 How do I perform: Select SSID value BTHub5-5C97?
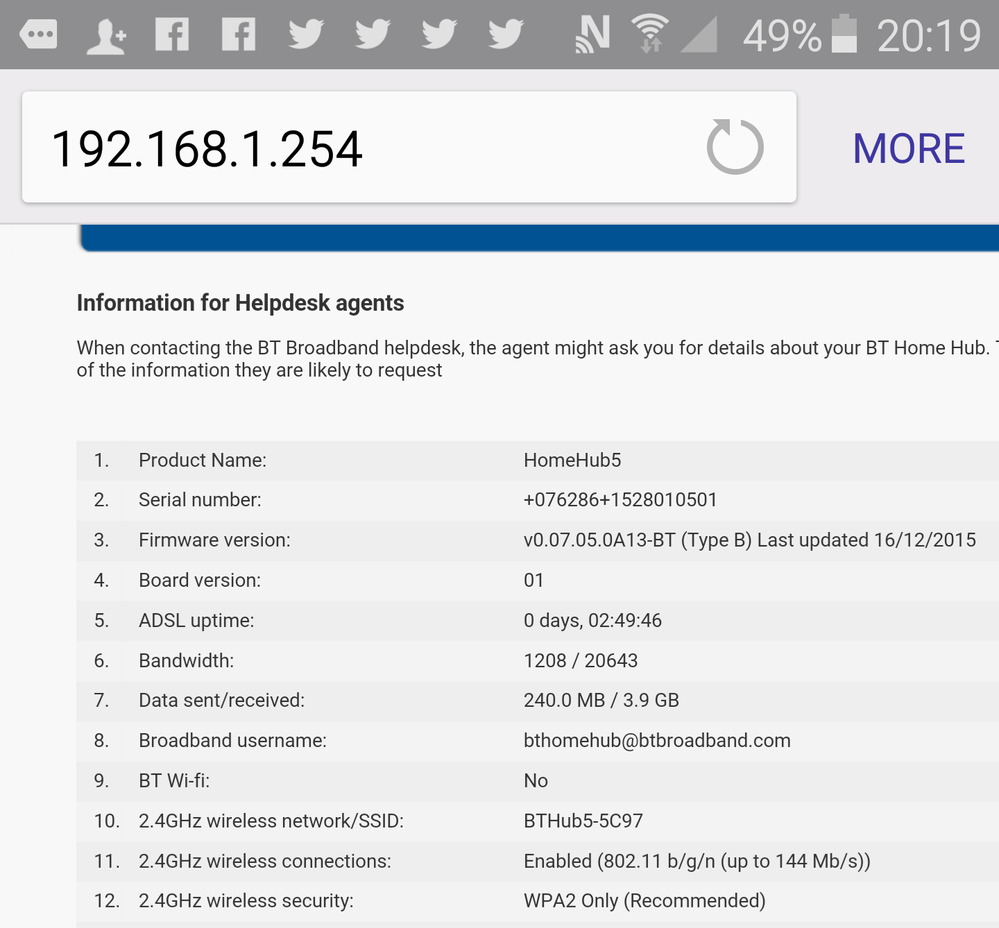pyautogui.click(x=583, y=821)
